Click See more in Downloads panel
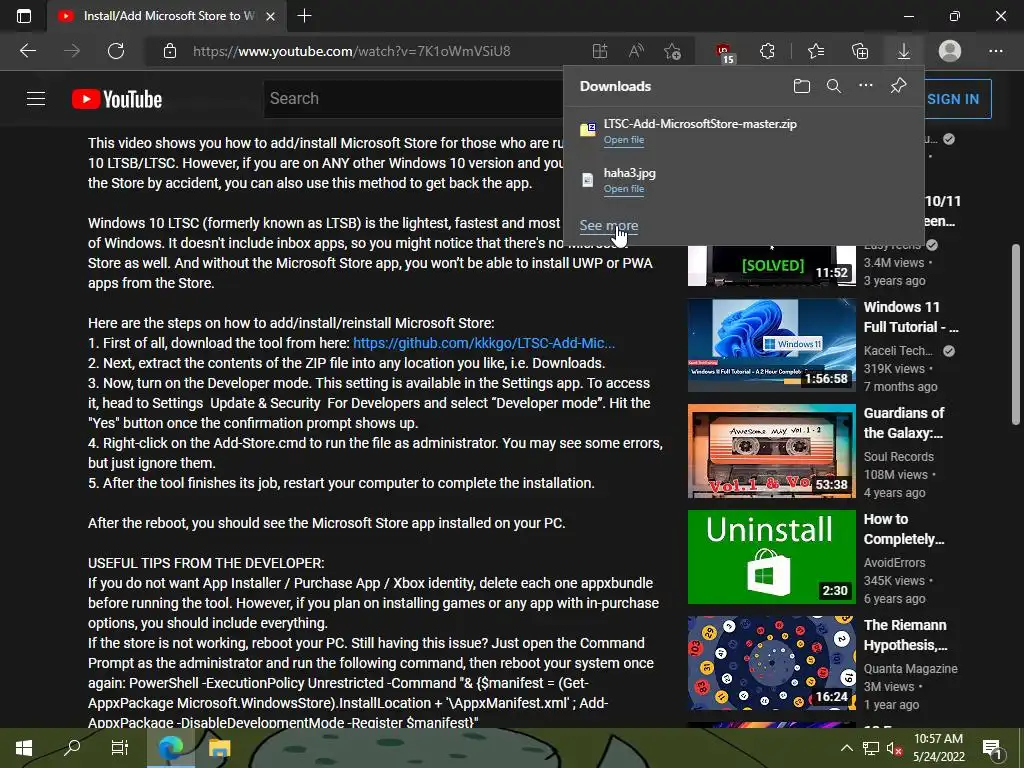This screenshot has height=768, width=1024. click(609, 225)
